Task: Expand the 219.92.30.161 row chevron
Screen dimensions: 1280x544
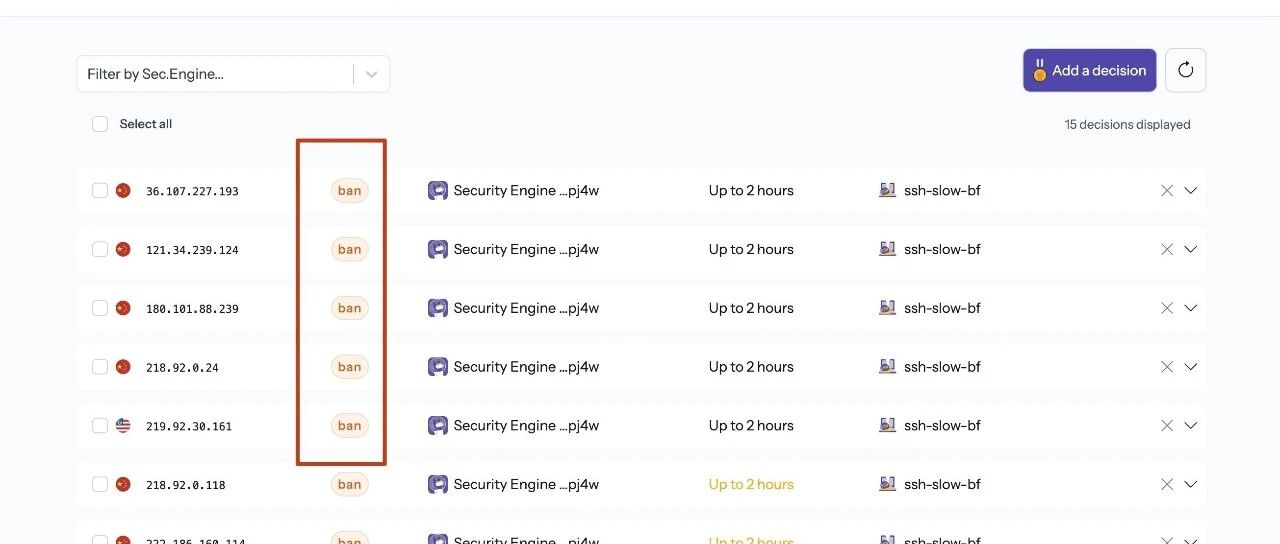Action: click(1190, 425)
